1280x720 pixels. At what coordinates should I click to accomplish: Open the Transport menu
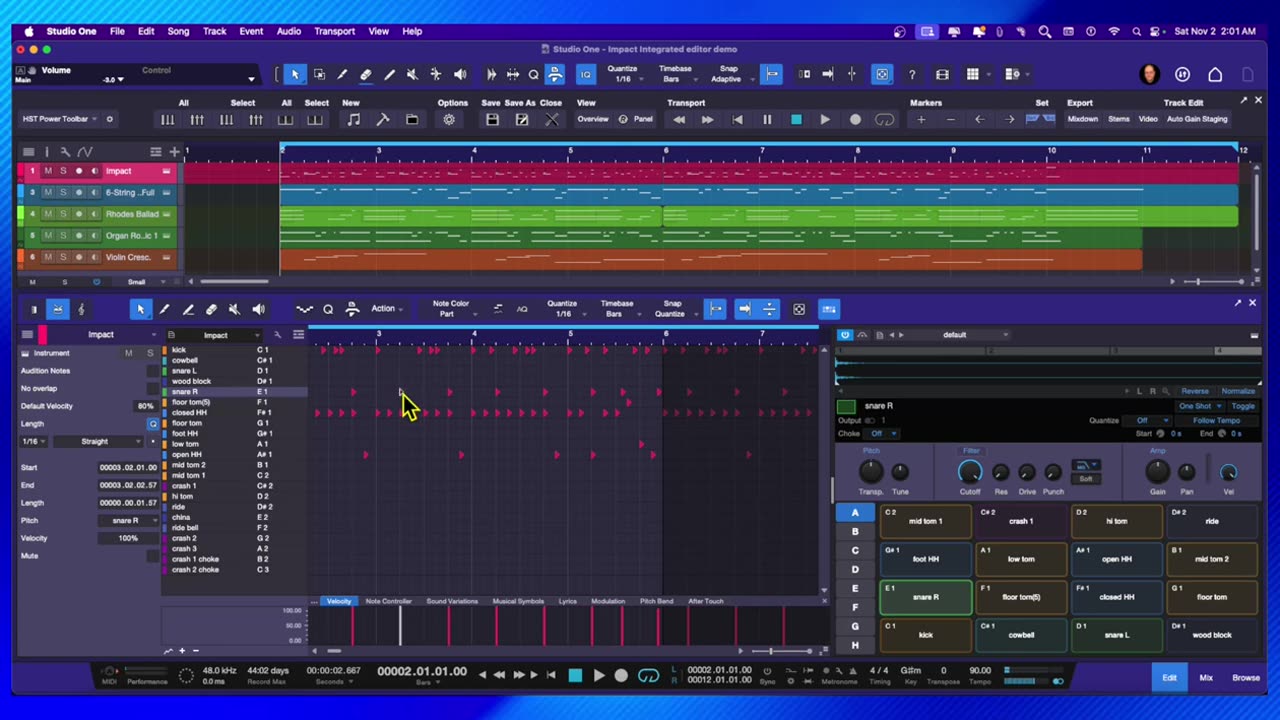coord(334,31)
